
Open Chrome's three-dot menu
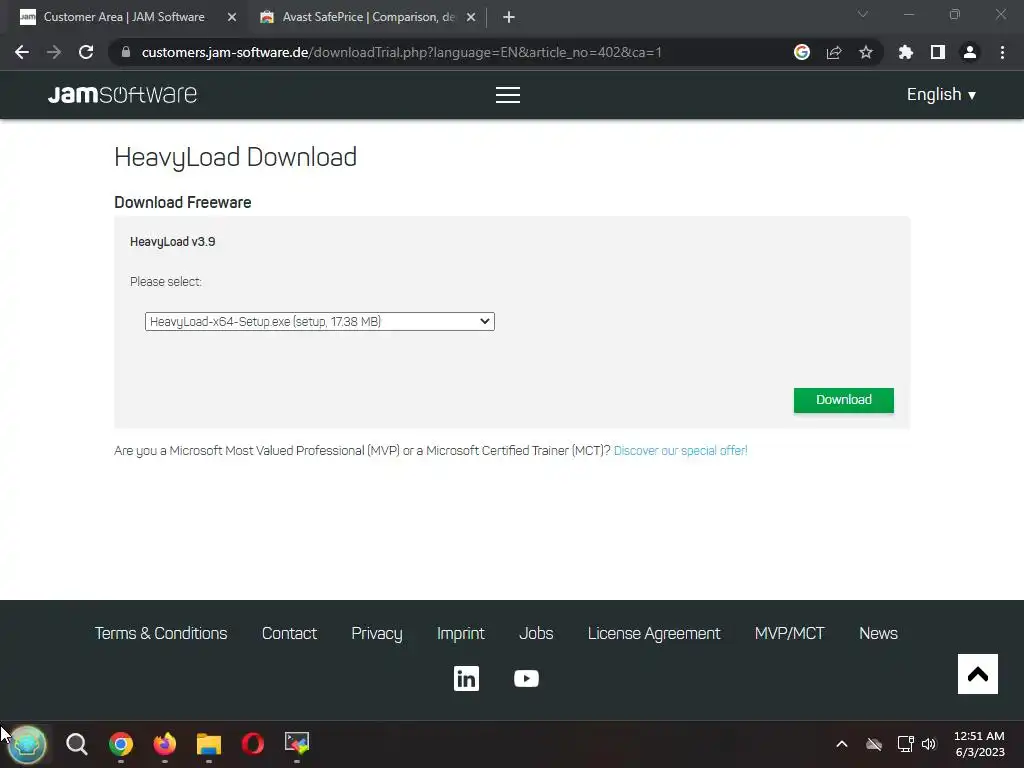click(1002, 52)
